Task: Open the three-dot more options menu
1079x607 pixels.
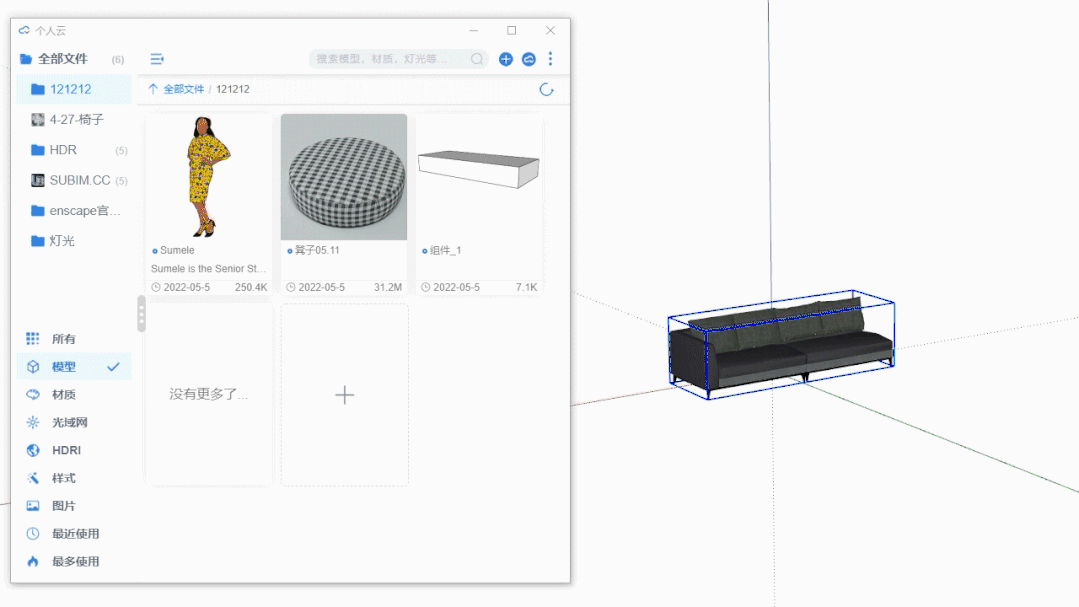Action: click(x=550, y=59)
